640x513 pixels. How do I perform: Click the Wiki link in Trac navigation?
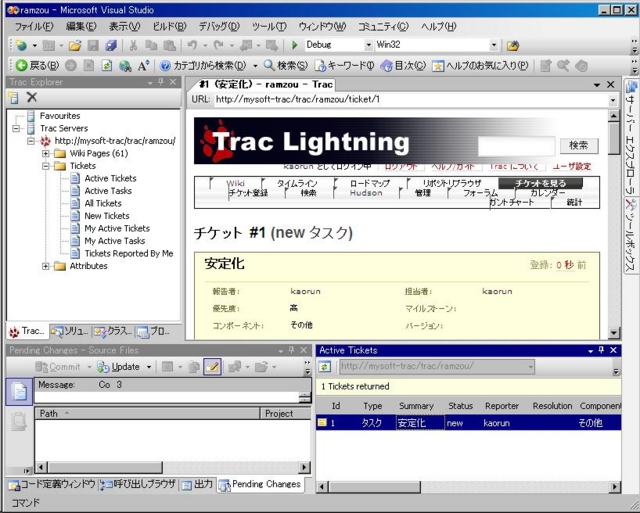pyautogui.click(x=236, y=183)
